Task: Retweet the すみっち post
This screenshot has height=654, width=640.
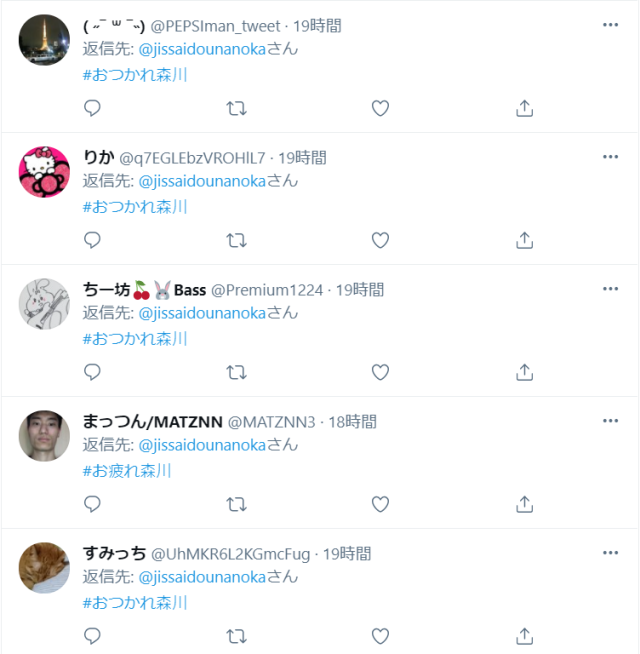Action: coord(237,636)
